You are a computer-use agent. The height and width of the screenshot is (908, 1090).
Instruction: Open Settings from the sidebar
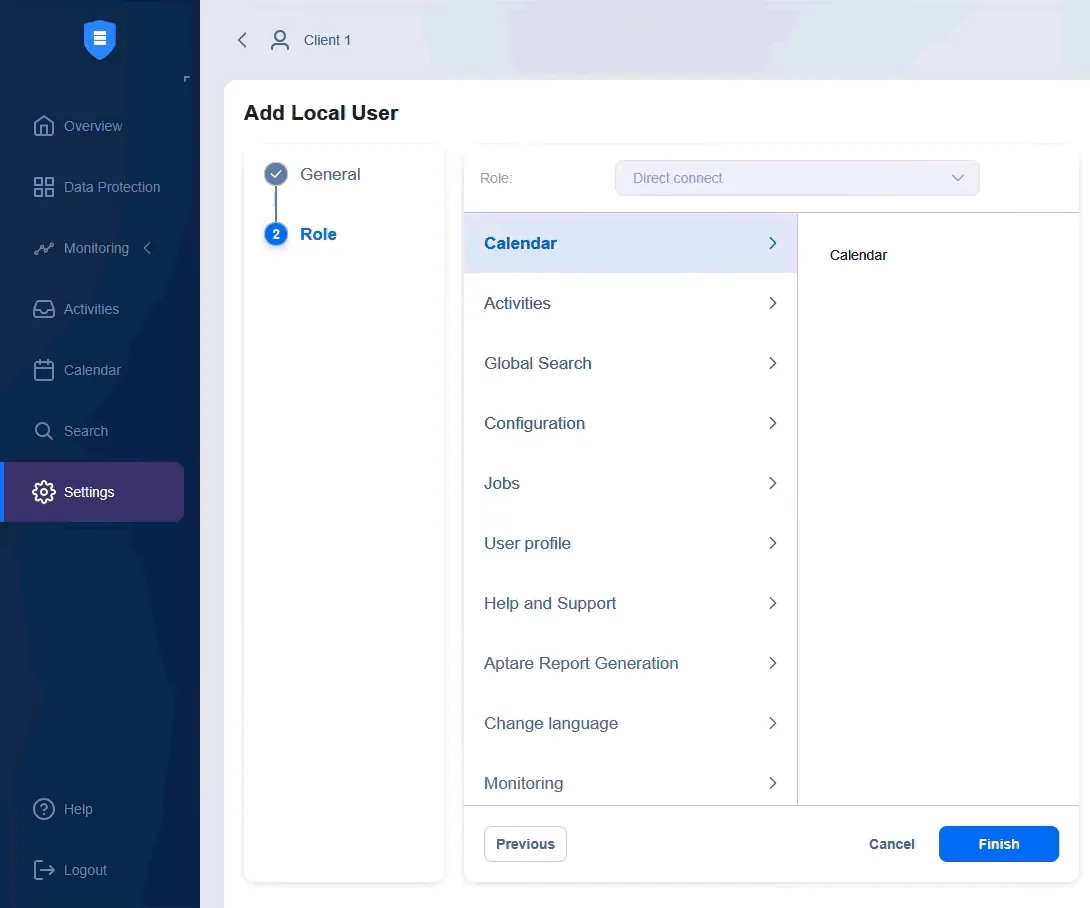[92, 492]
